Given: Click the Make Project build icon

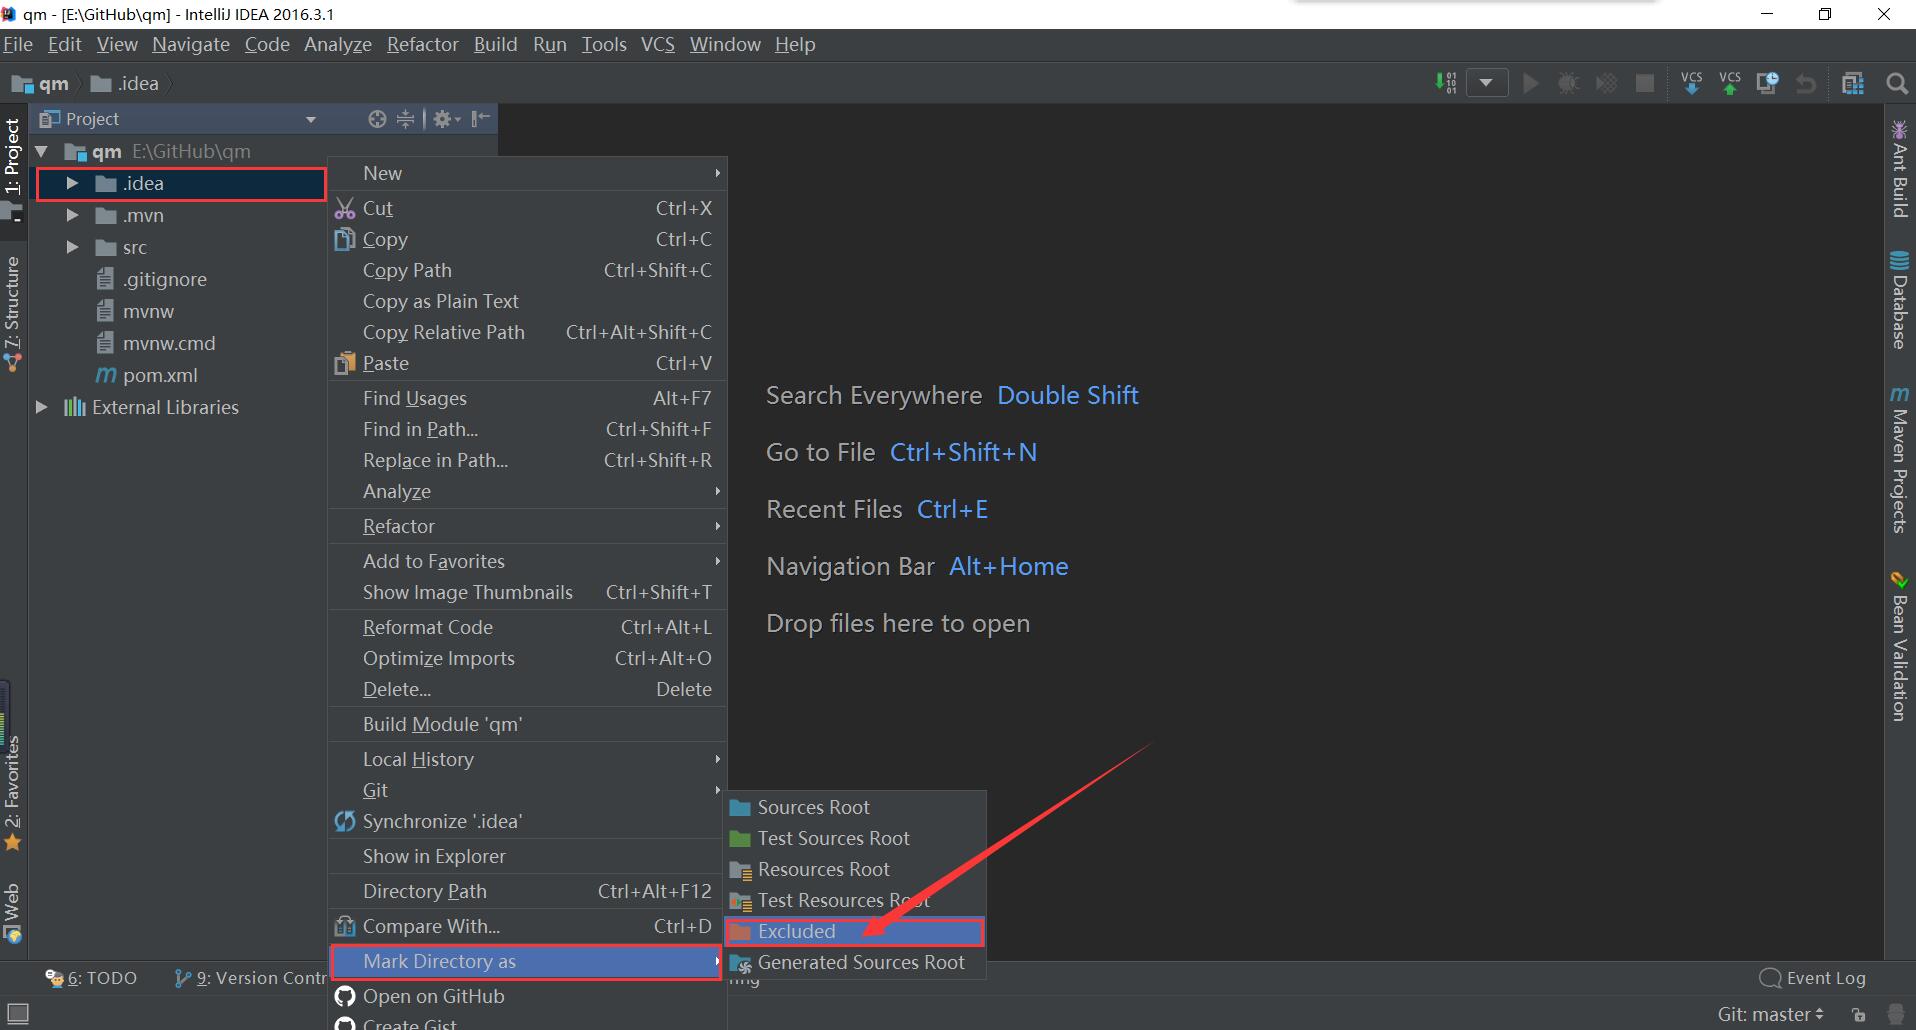Looking at the screenshot, I should [1446, 83].
